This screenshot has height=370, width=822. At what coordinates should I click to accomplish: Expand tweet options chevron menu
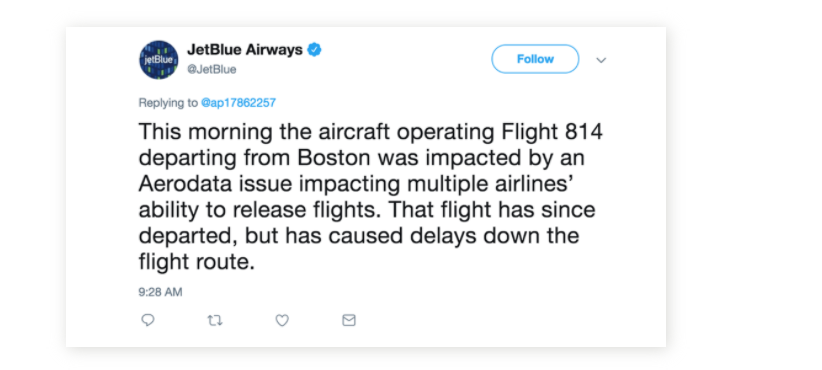601,60
